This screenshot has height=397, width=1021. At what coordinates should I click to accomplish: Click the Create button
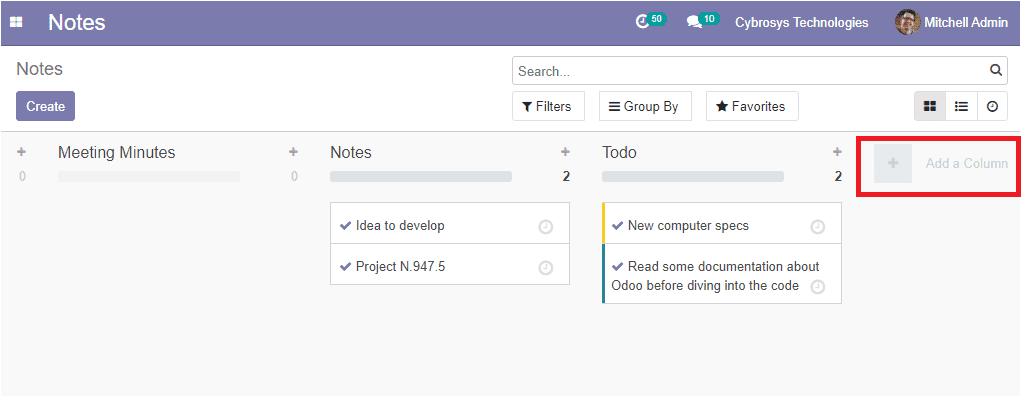click(x=46, y=106)
